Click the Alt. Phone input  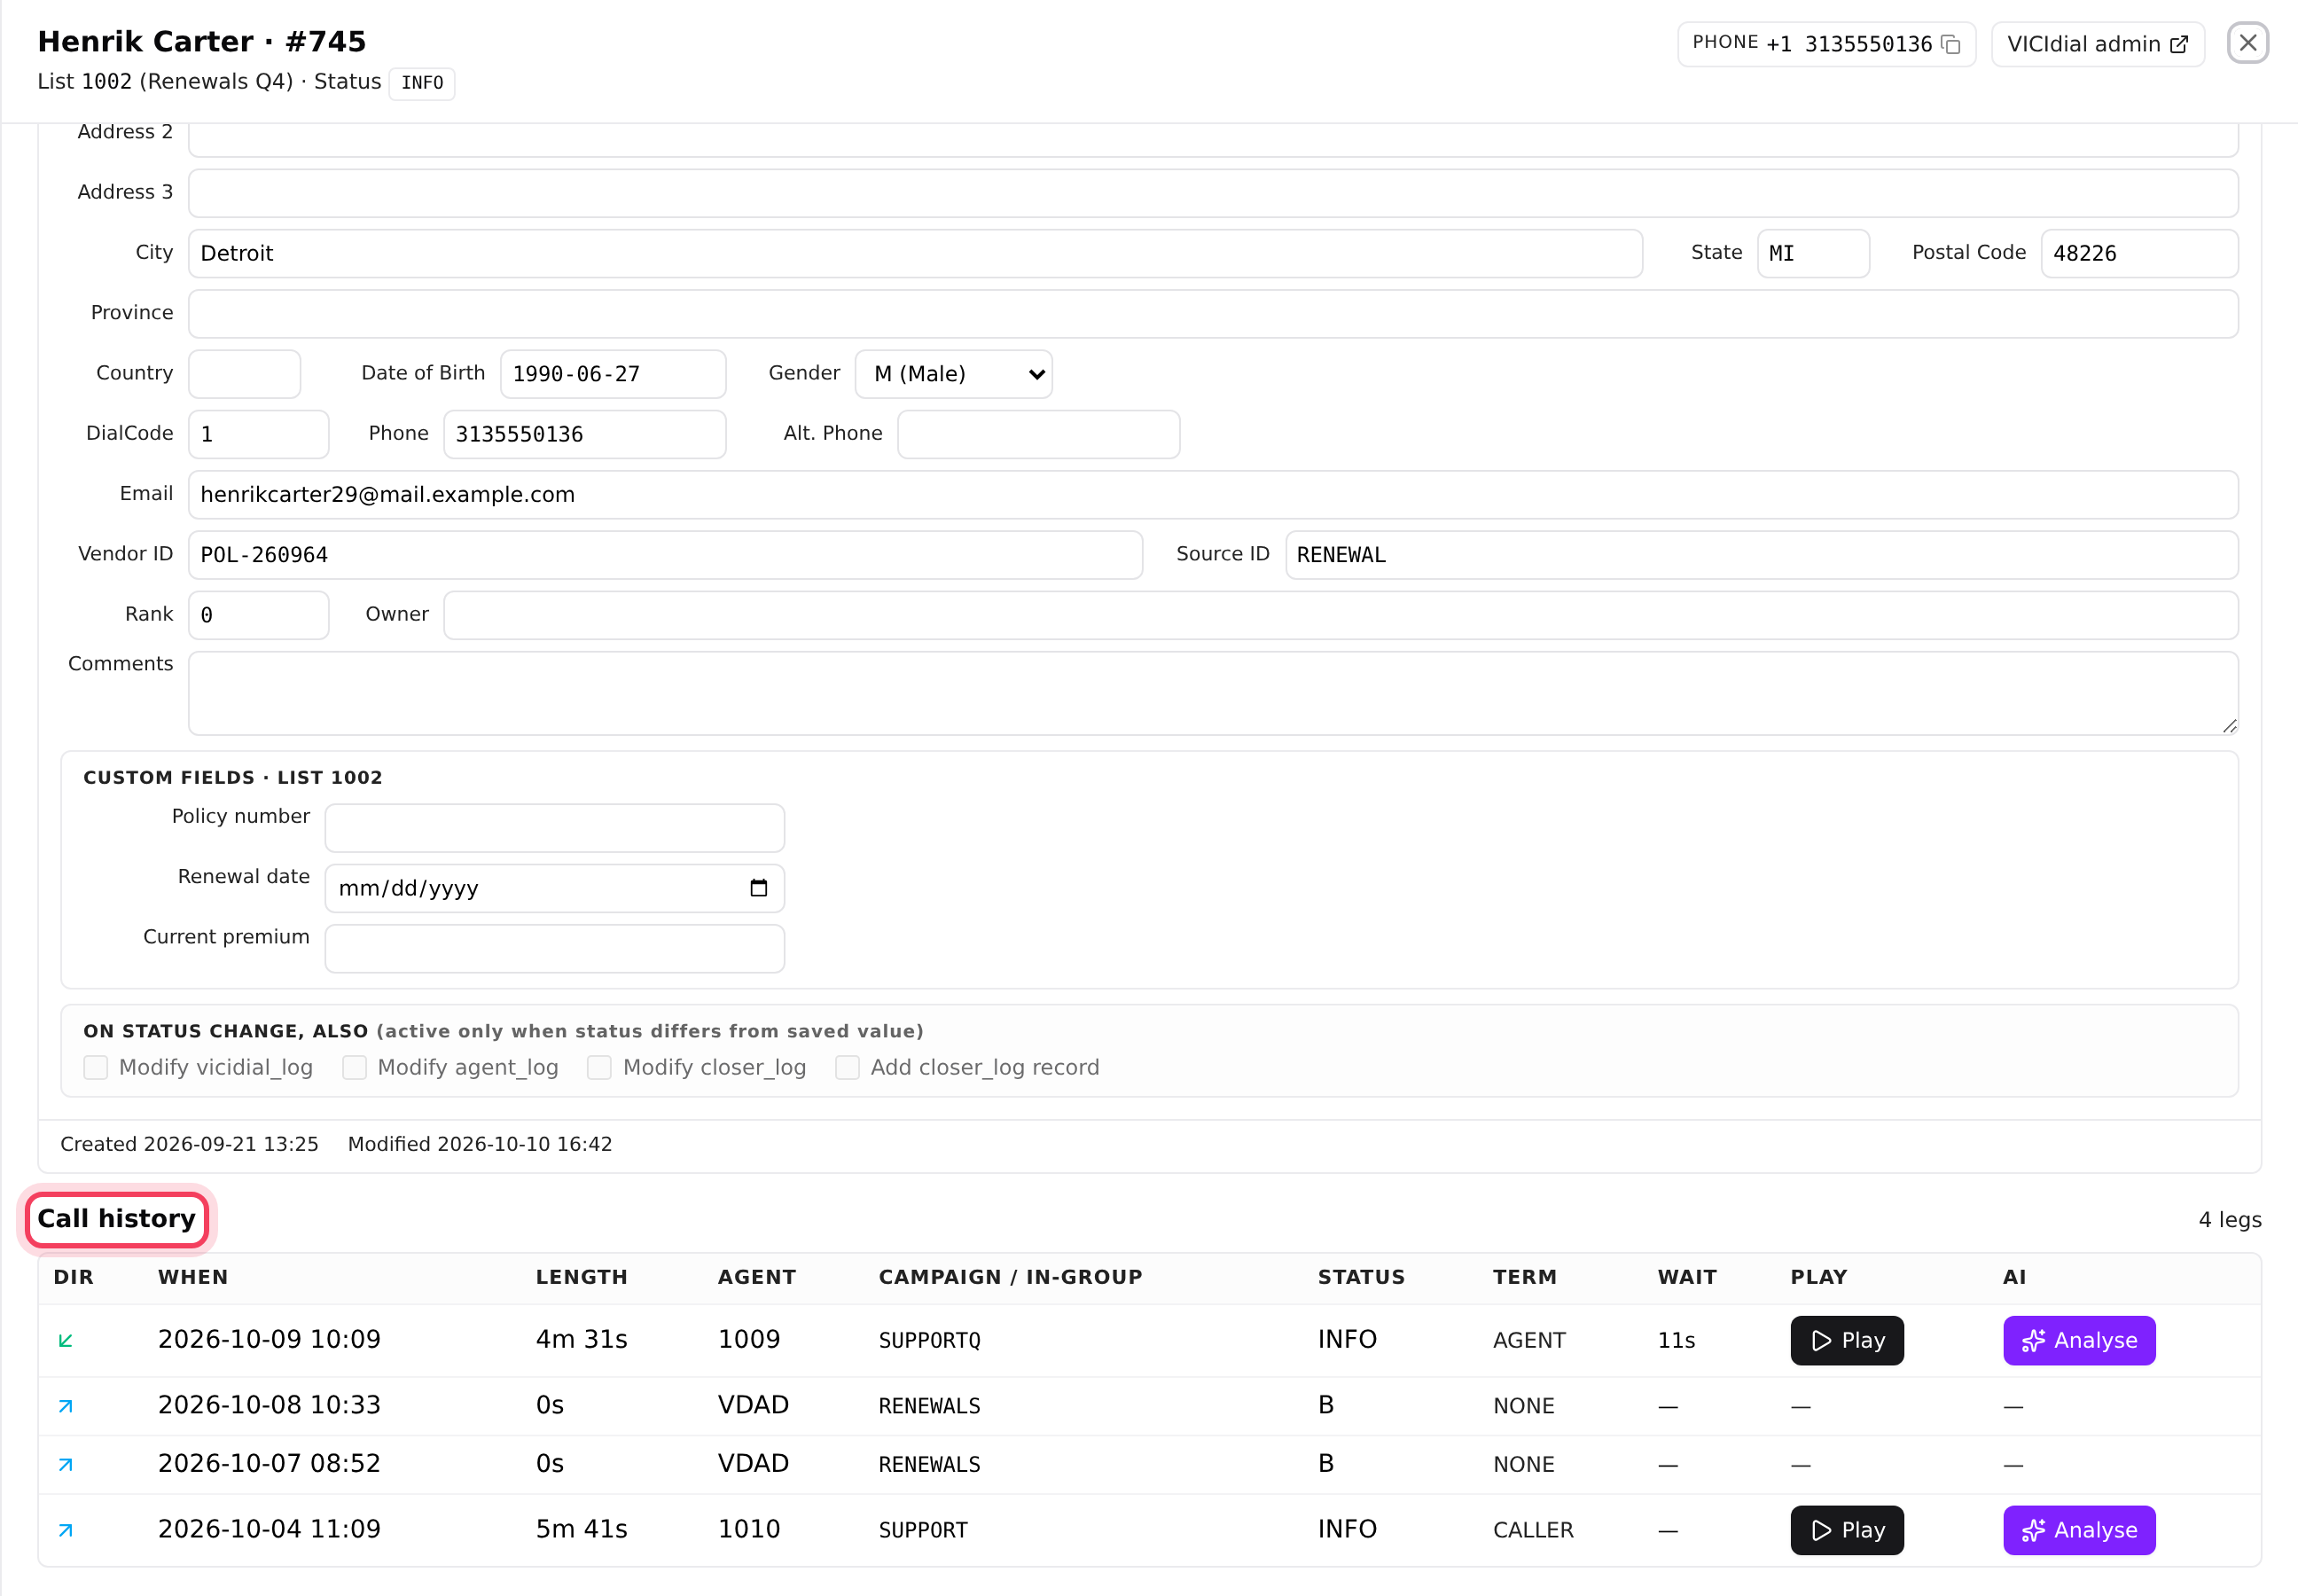tap(1038, 434)
